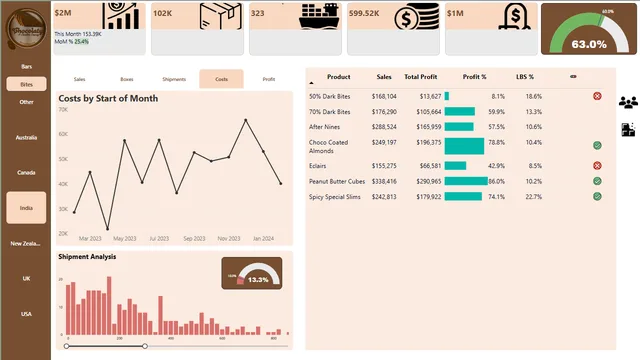Filter by India

pyautogui.click(x=27, y=208)
